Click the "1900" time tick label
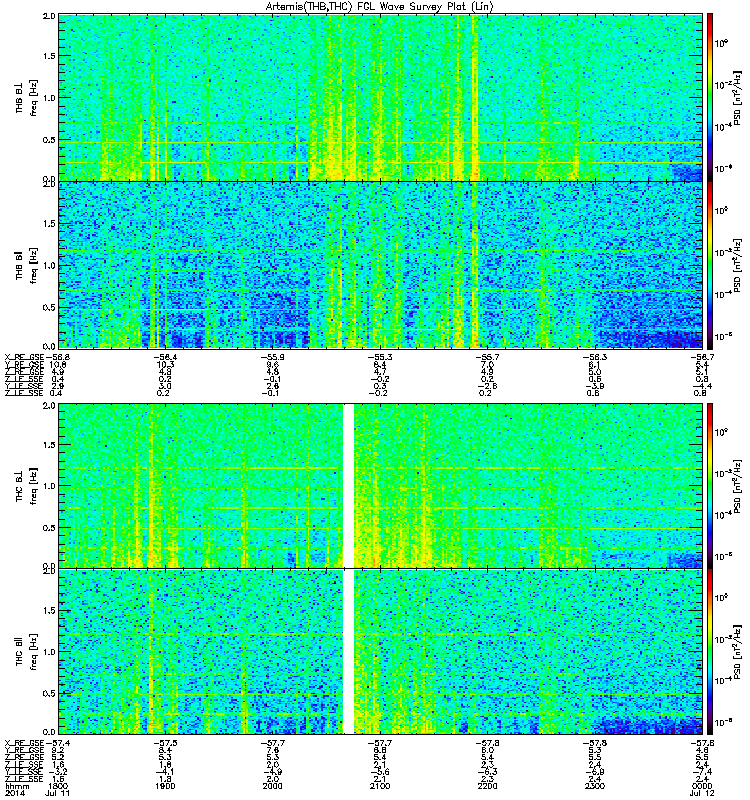 pos(165,786)
